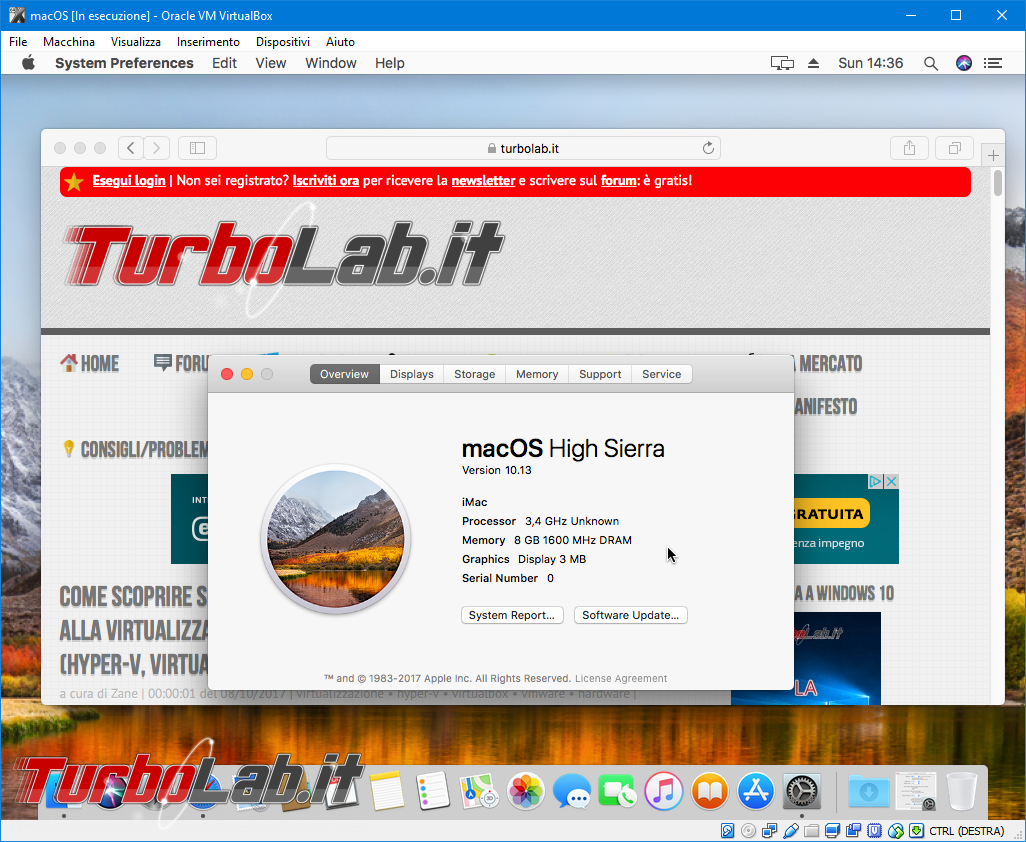Switch to the Displays tab
This screenshot has width=1026, height=842.
(x=412, y=374)
